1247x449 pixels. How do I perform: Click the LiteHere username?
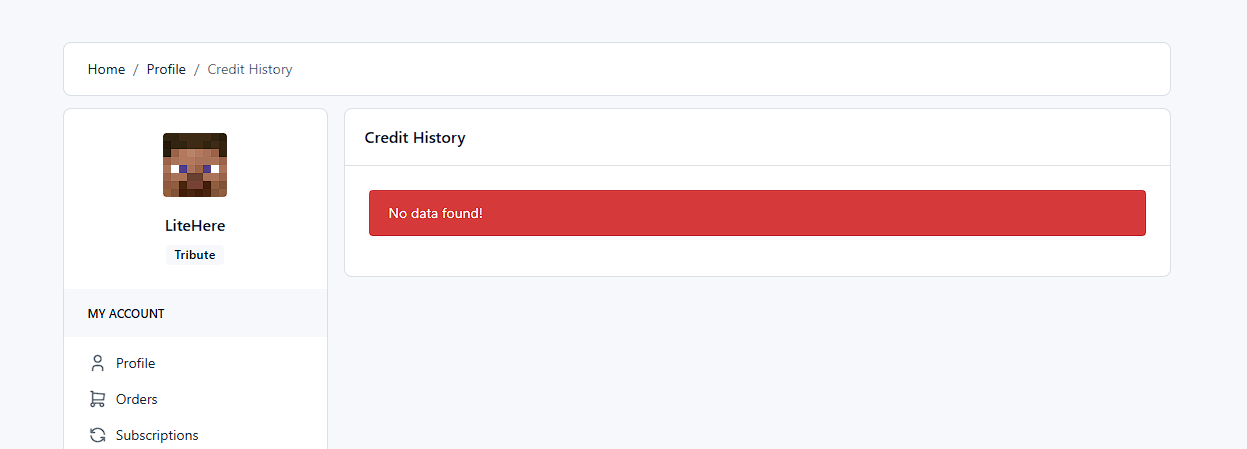[195, 225]
